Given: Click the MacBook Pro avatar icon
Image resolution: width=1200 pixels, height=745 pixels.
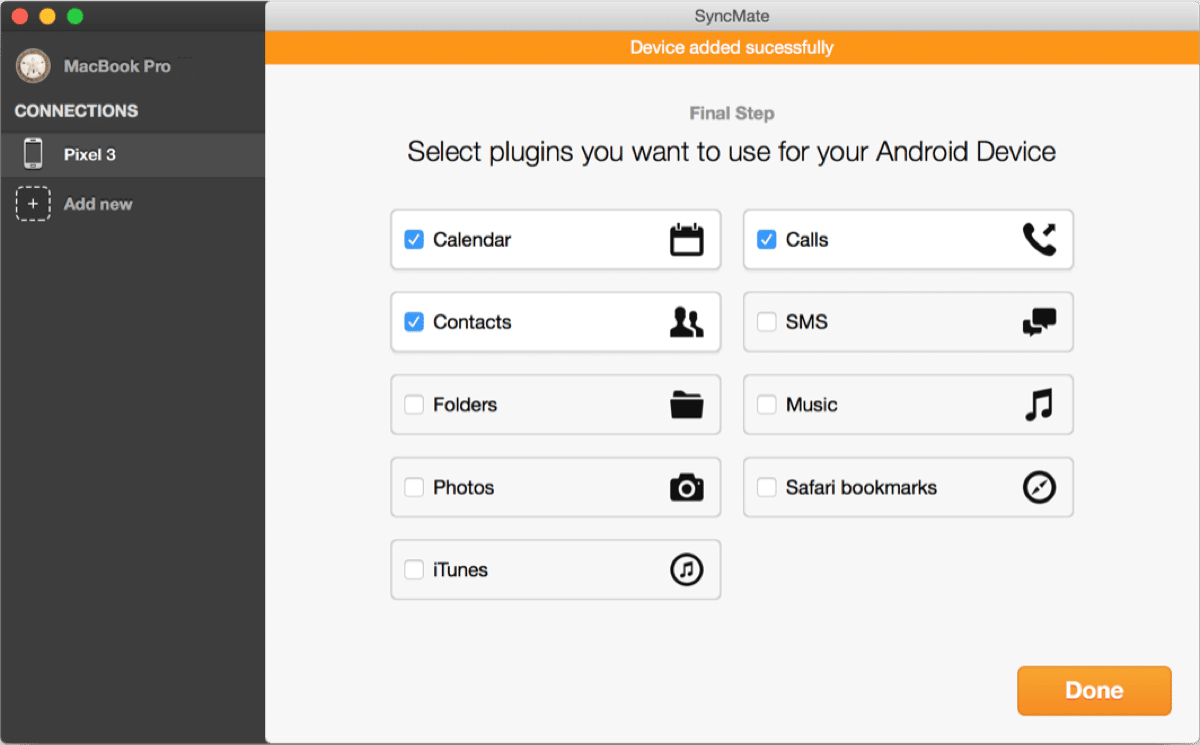Looking at the screenshot, I should click(x=33, y=67).
